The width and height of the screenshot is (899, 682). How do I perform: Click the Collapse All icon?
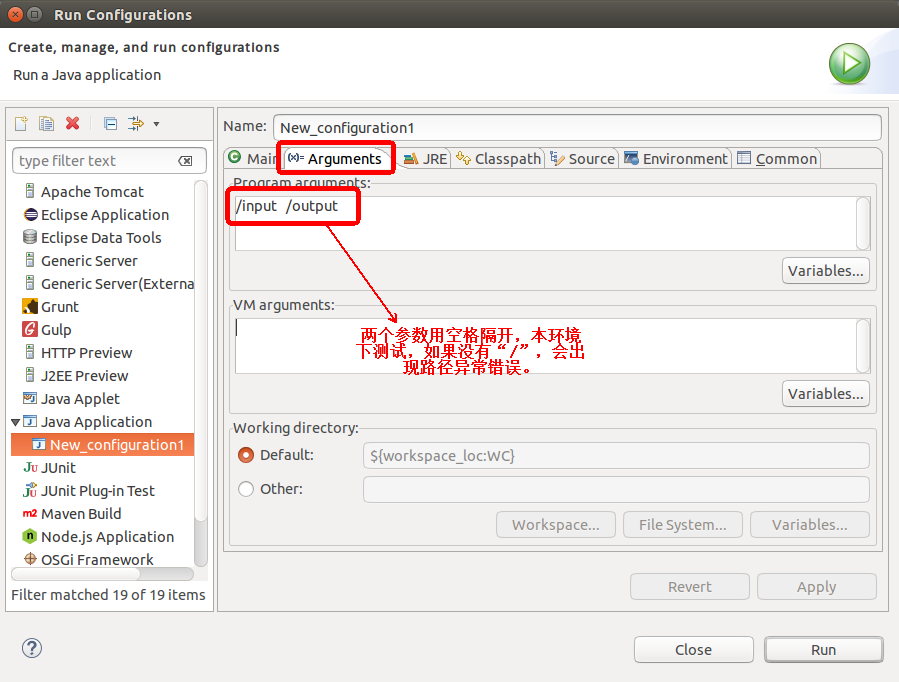coord(110,123)
